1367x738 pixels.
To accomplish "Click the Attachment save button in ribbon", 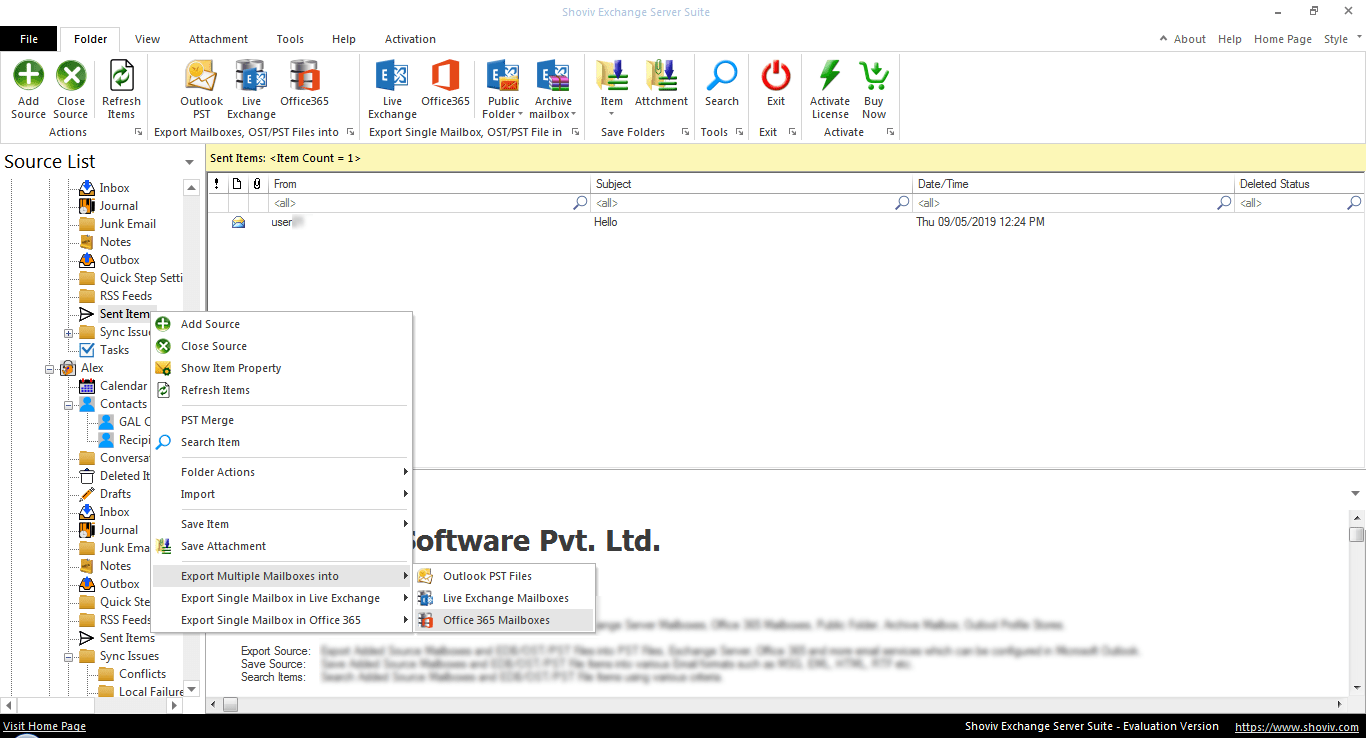I will coord(661,83).
